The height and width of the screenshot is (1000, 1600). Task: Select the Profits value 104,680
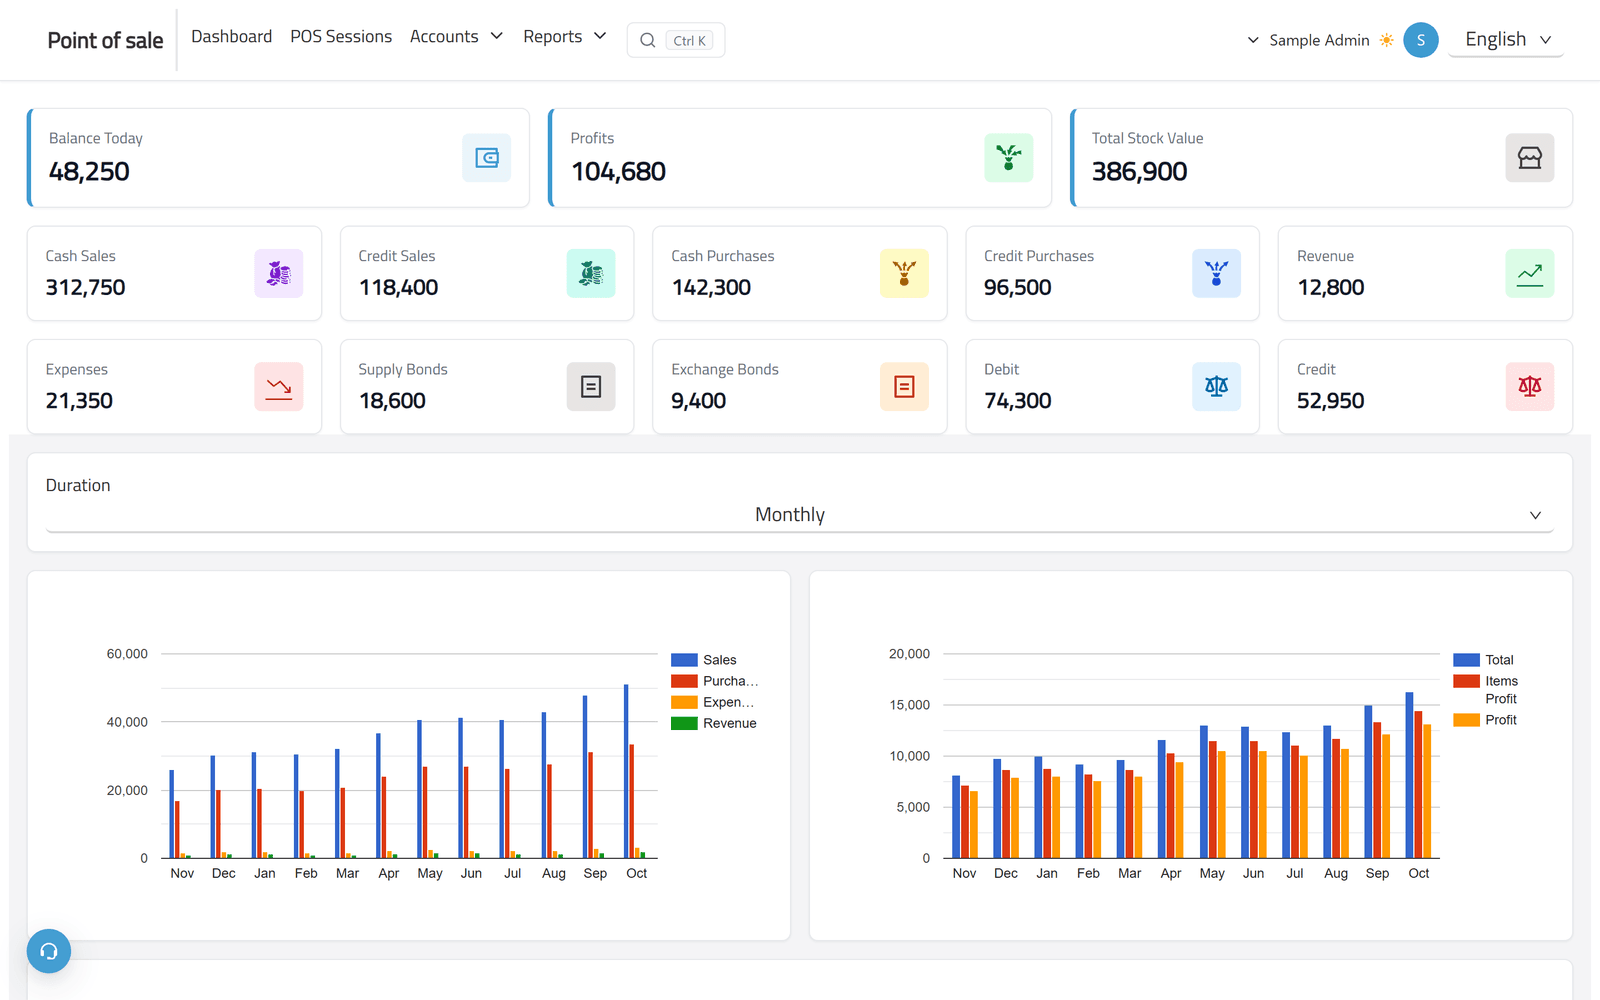[x=618, y=172]
